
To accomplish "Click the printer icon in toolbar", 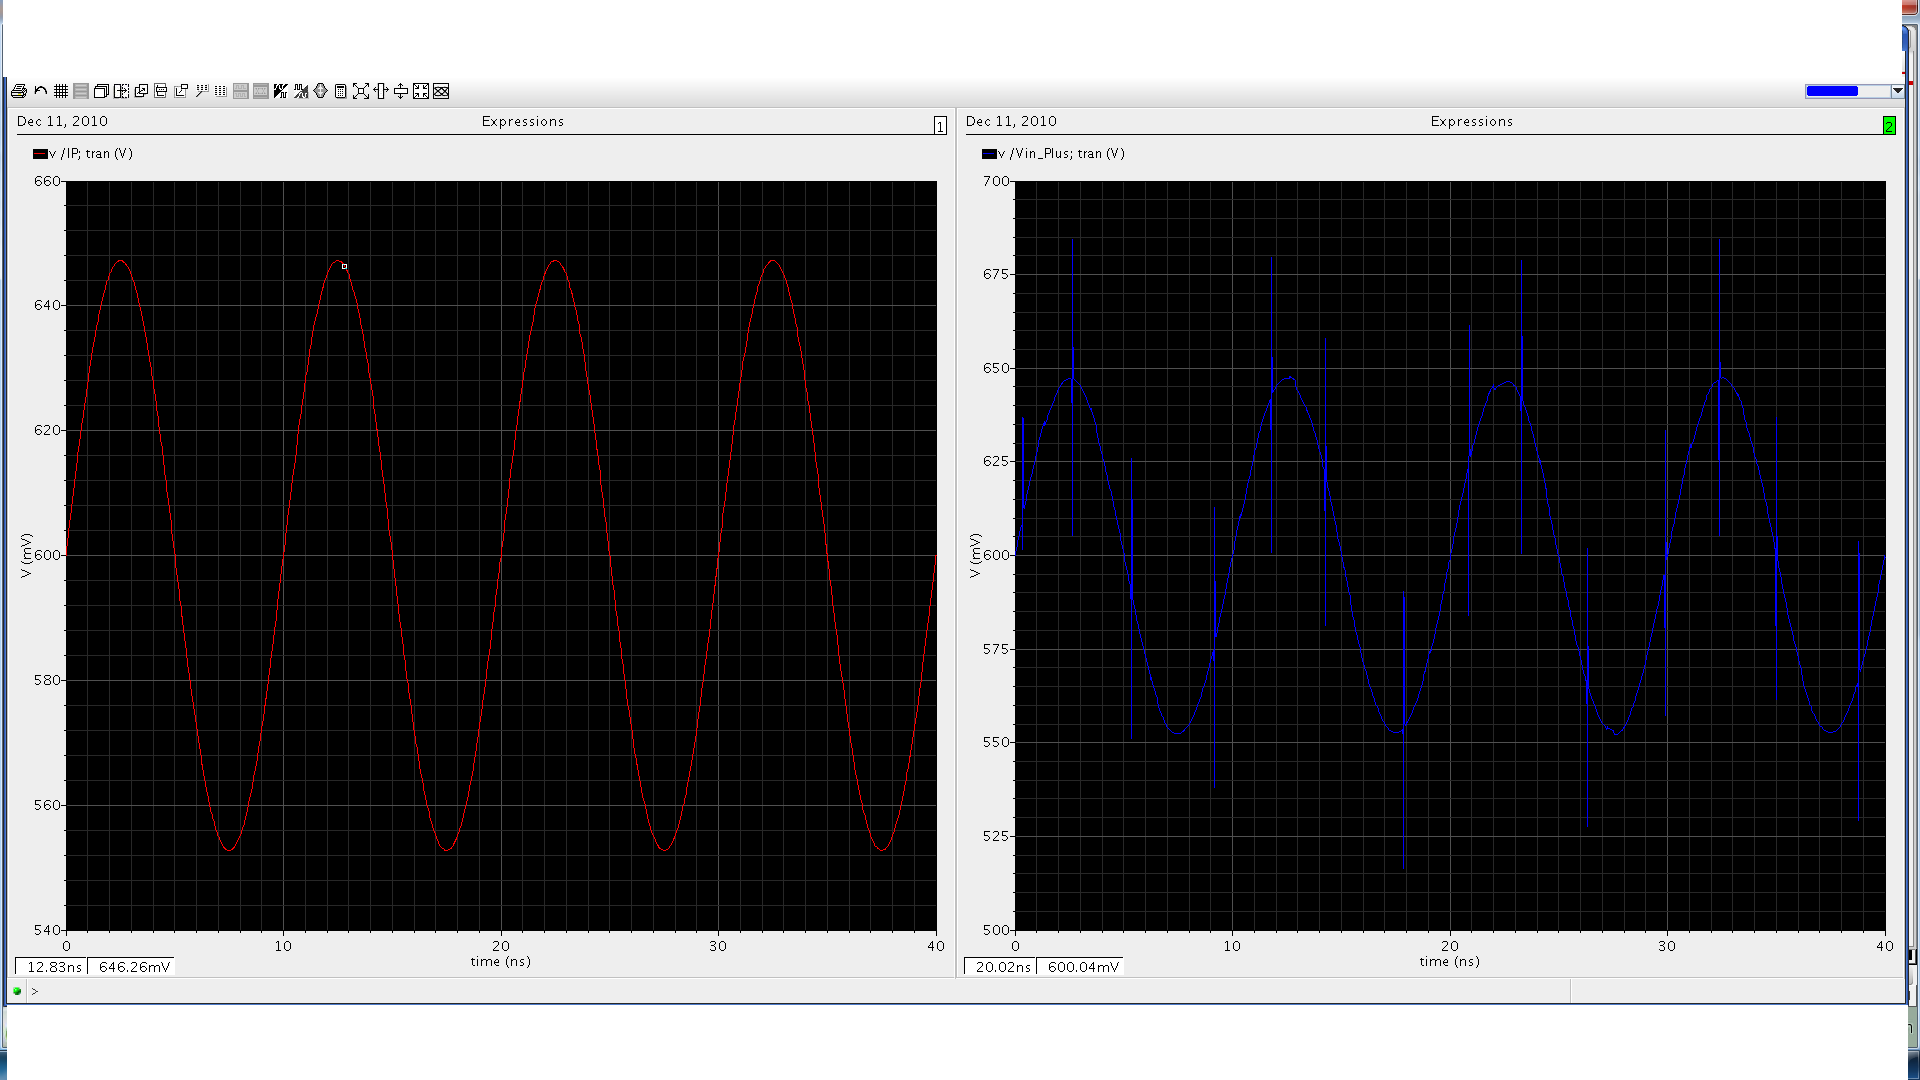I will point(19,91).
